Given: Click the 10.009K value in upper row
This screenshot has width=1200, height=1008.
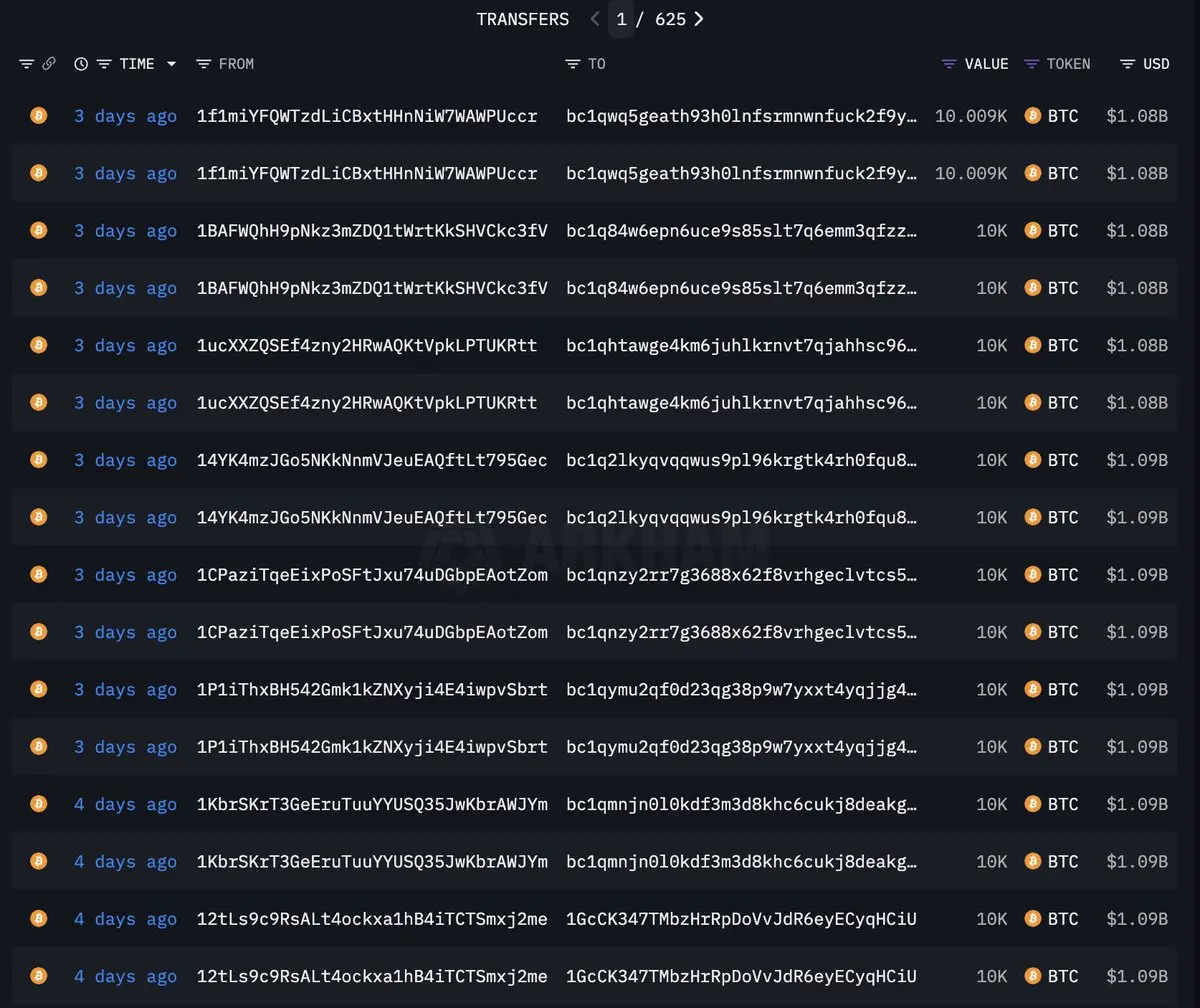Looking at the screenshot, I should [971, 116].
